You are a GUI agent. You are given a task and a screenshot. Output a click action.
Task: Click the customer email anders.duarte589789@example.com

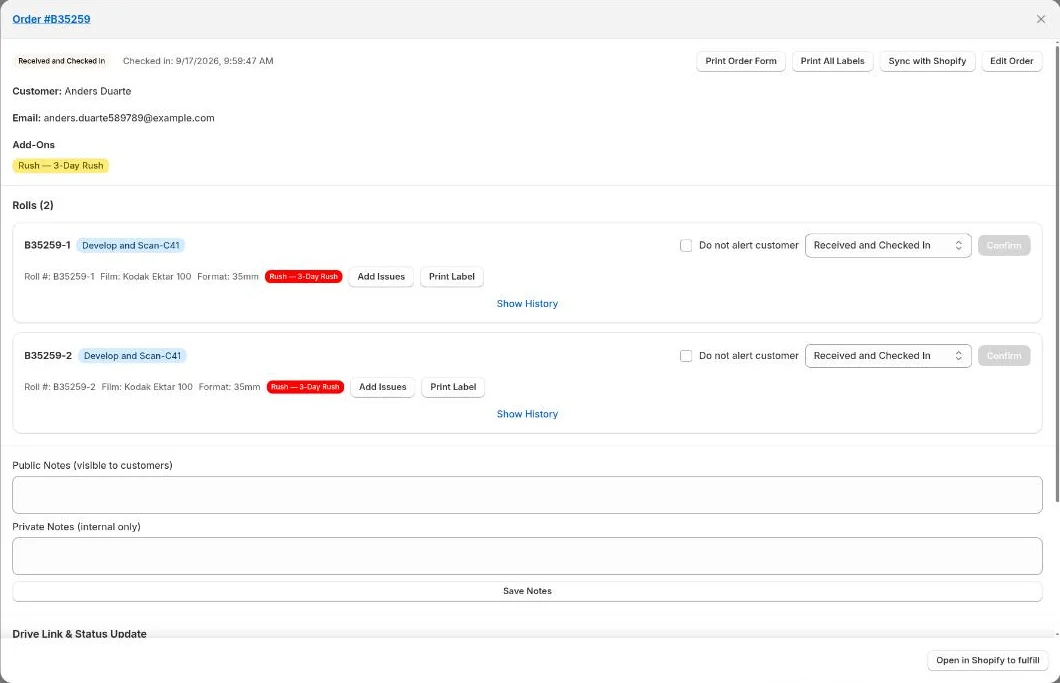coord(129,118)
